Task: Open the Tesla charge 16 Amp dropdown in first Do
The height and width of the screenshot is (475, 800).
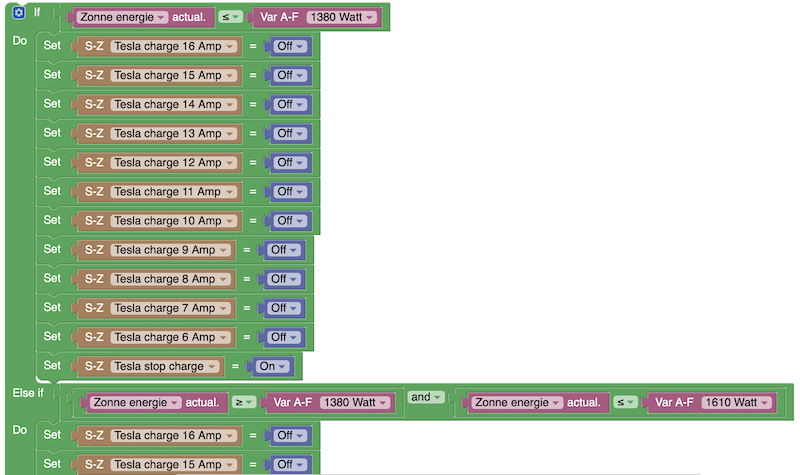Action: coord(173,46)
